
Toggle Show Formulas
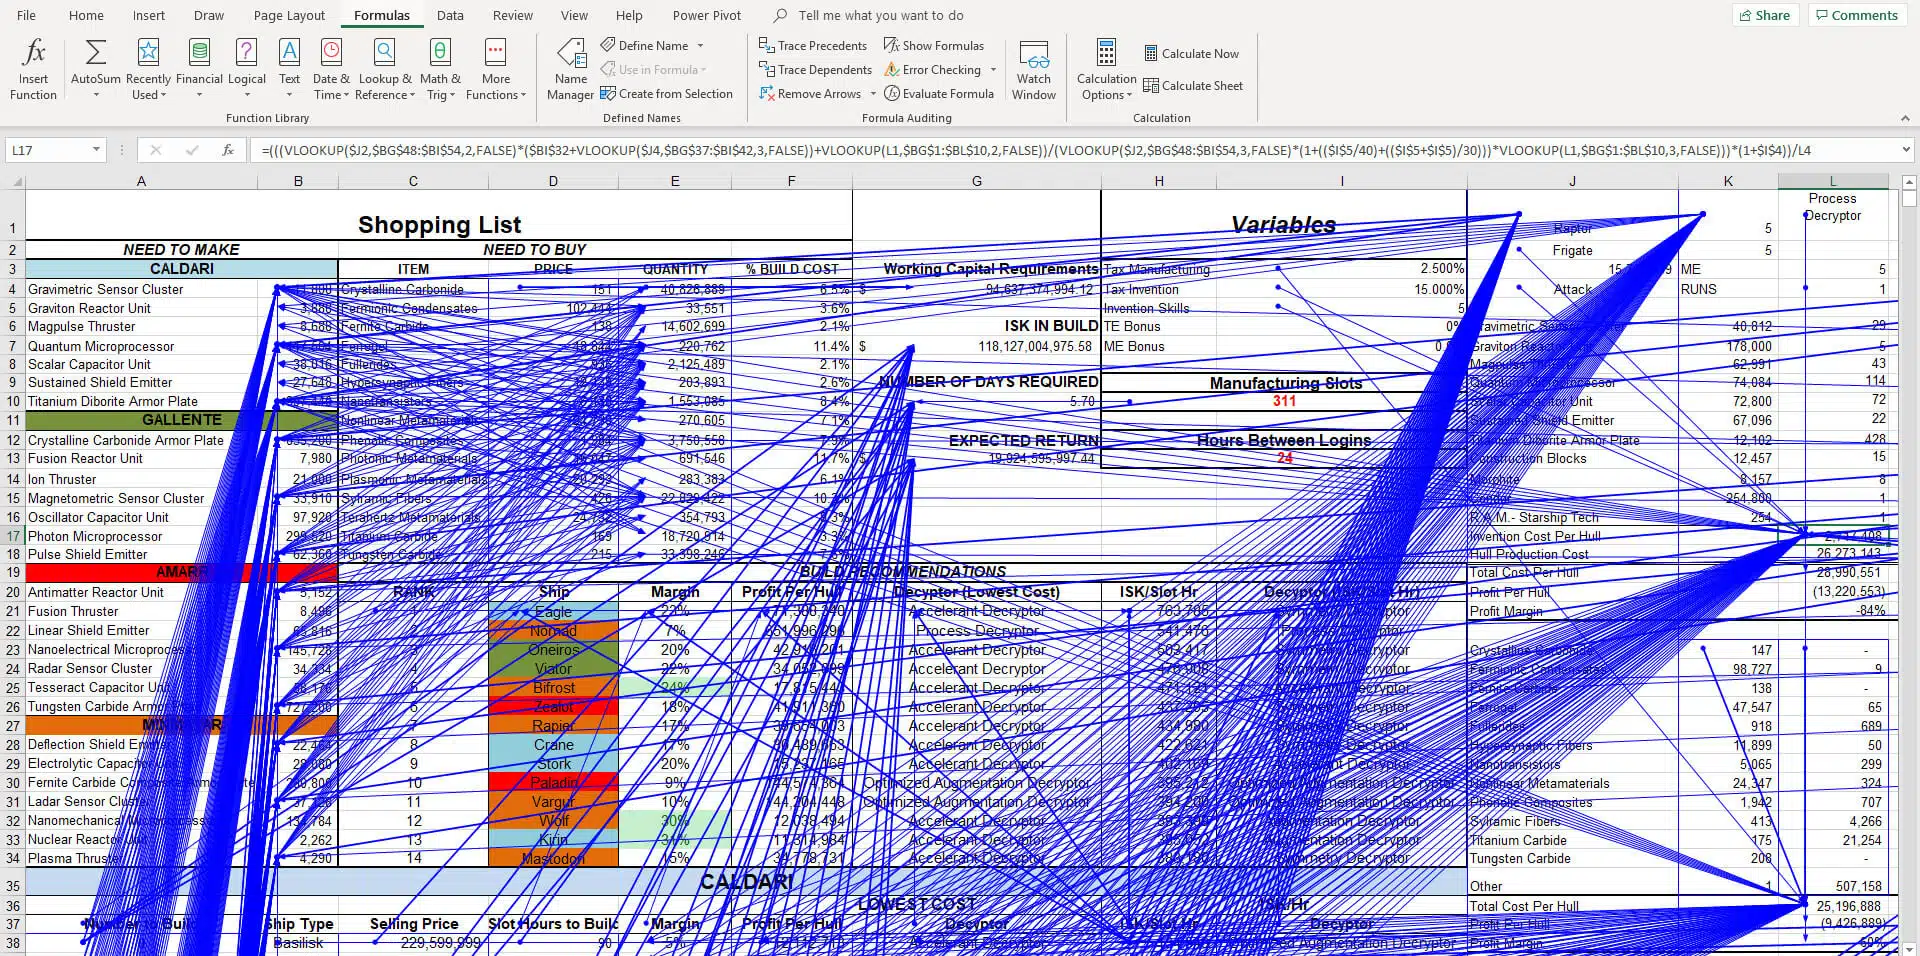(x=933, y=46)
